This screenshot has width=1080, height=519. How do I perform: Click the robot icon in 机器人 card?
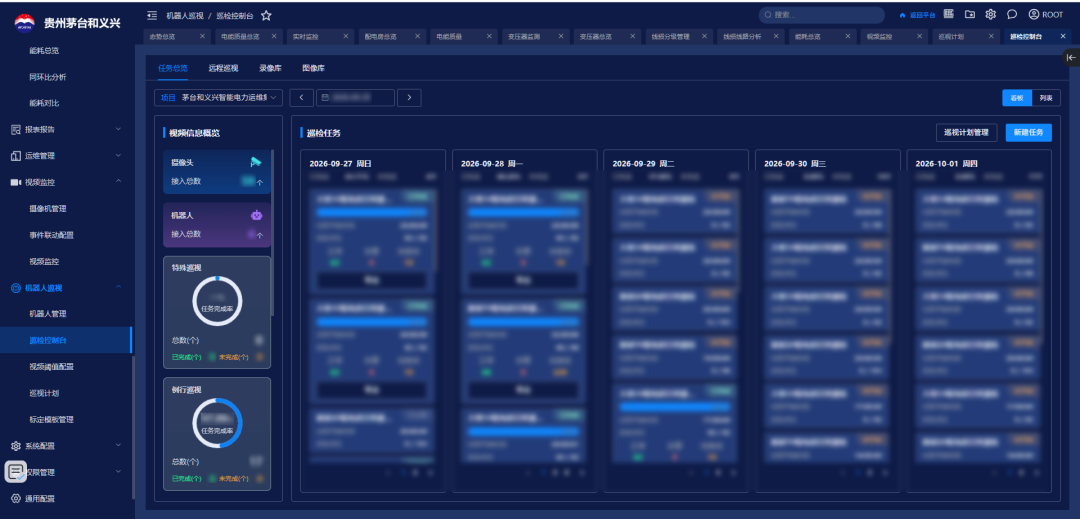pos(256,215)
